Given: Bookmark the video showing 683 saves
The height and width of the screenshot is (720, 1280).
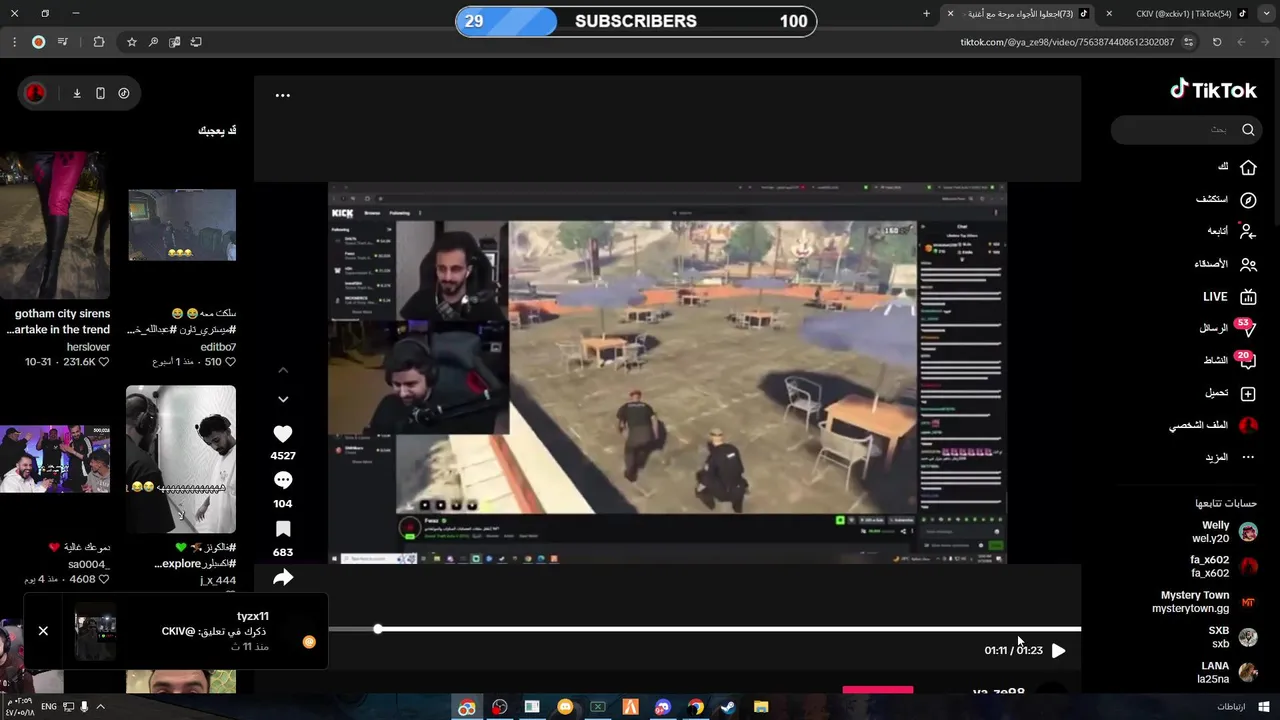Looking at the screenshot, I should (x=283, y=529).
